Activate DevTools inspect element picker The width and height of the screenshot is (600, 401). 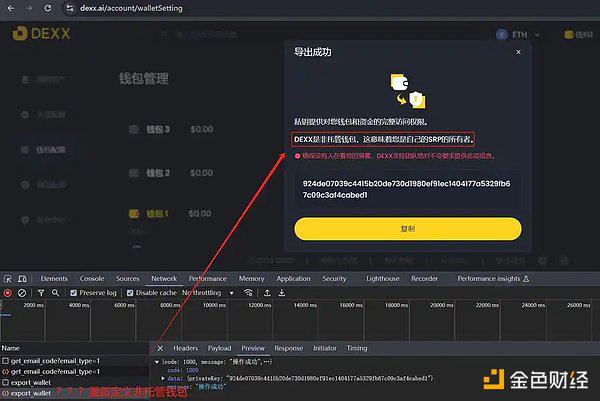[8, 279]
